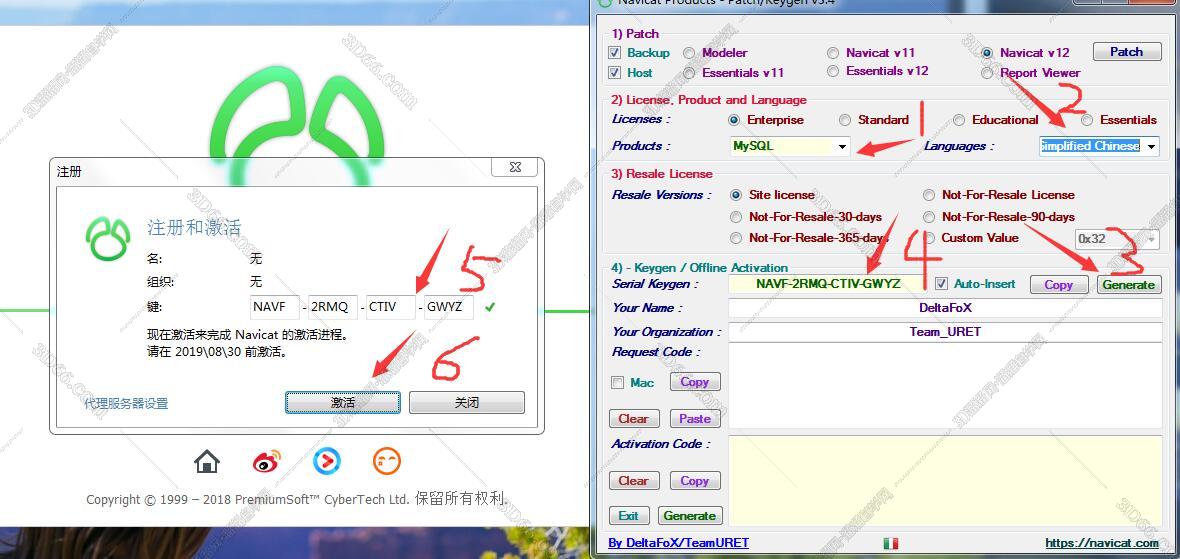Click Clear under Request Code
Screen dimensions: 1180x559
(634, 418)
